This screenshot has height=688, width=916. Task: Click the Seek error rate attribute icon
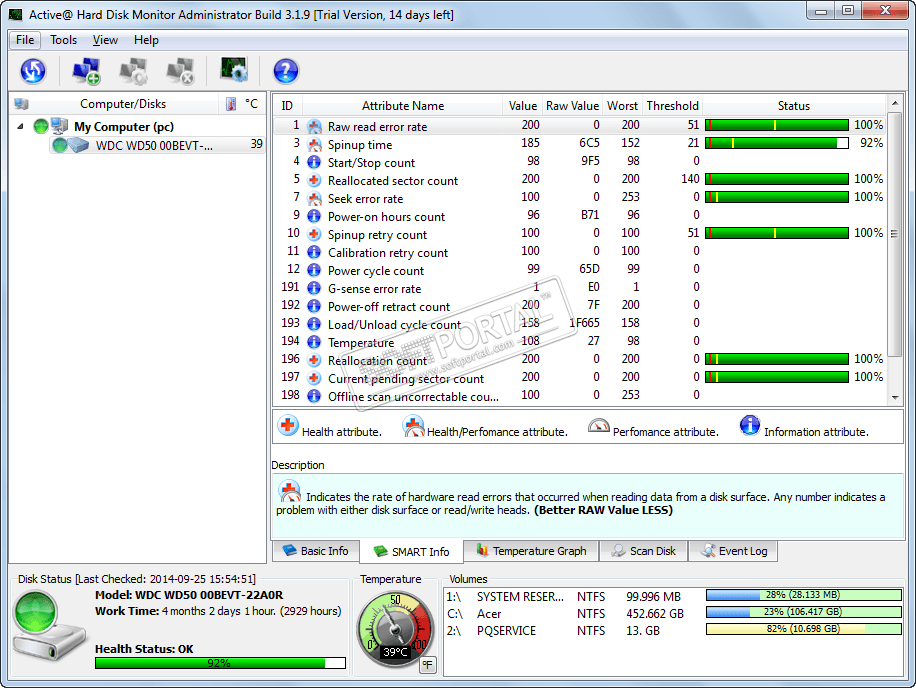click(314, 199)
